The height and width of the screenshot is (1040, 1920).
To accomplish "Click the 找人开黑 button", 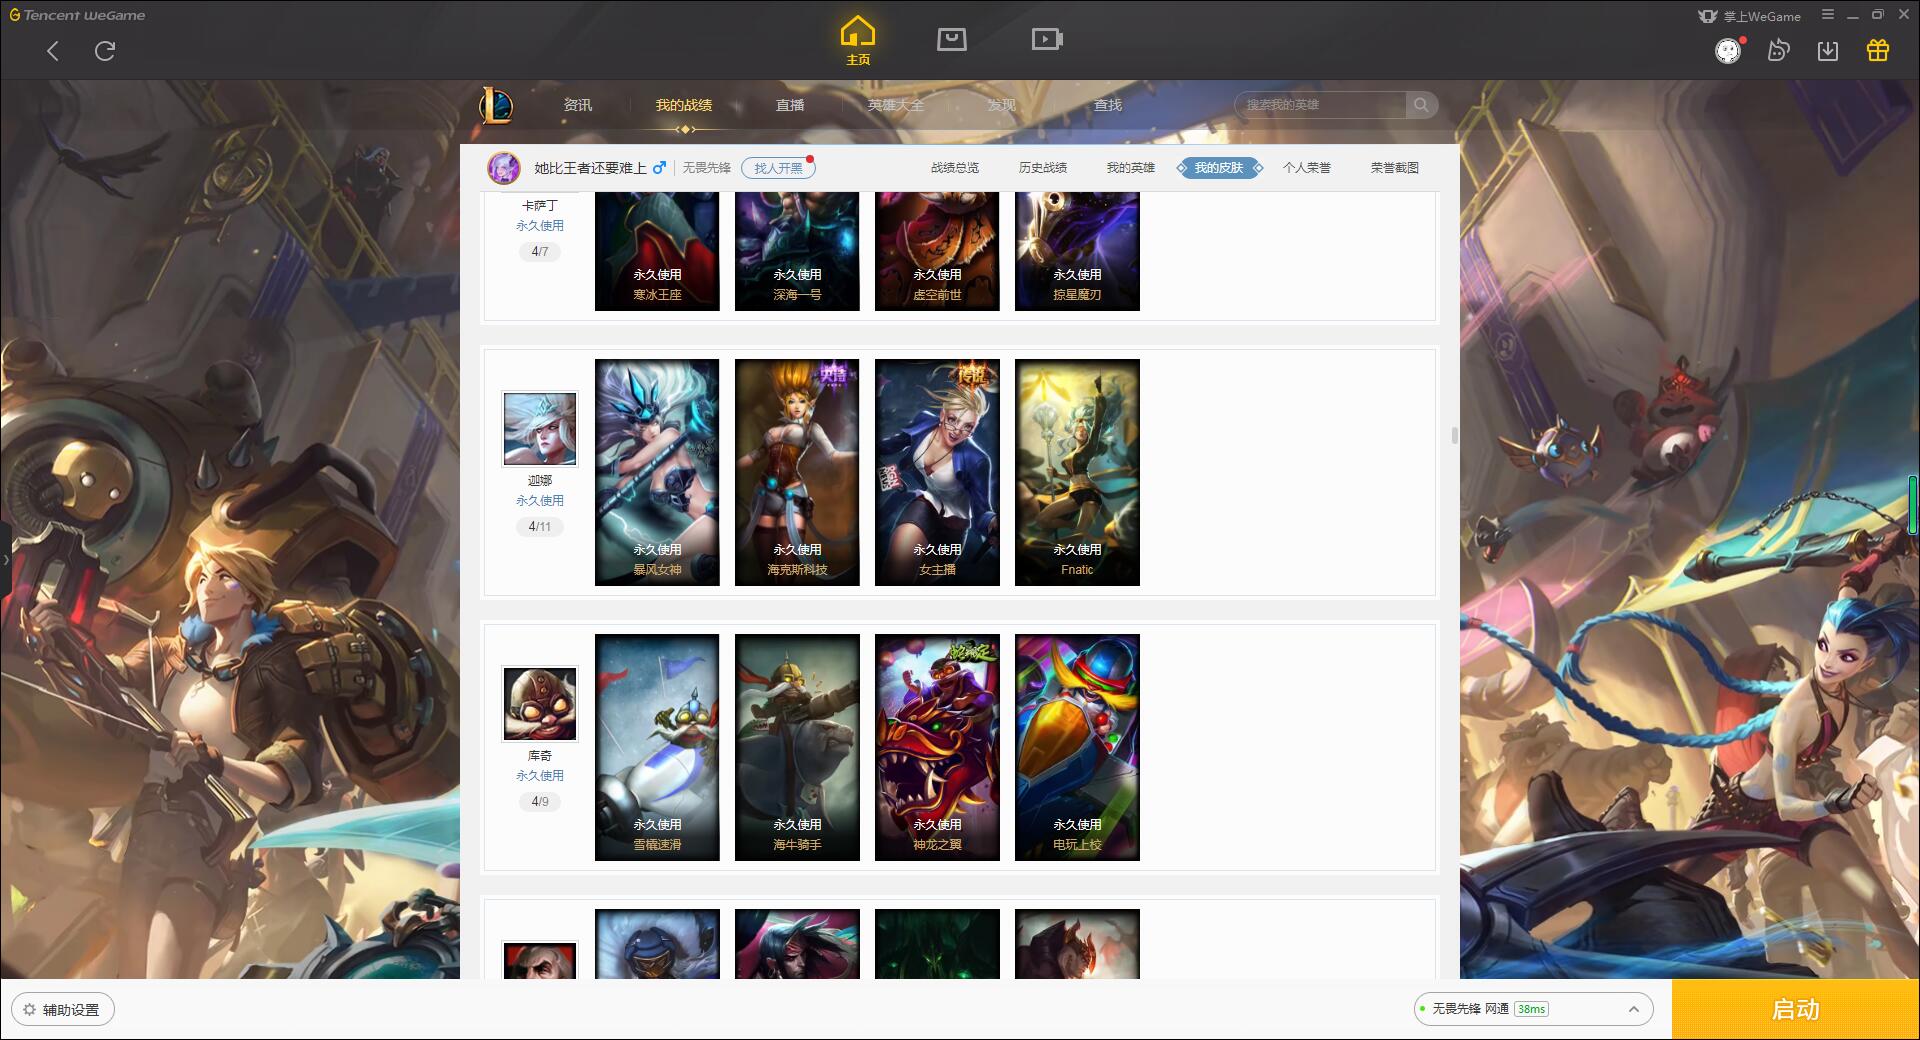I will click(778, 168).
